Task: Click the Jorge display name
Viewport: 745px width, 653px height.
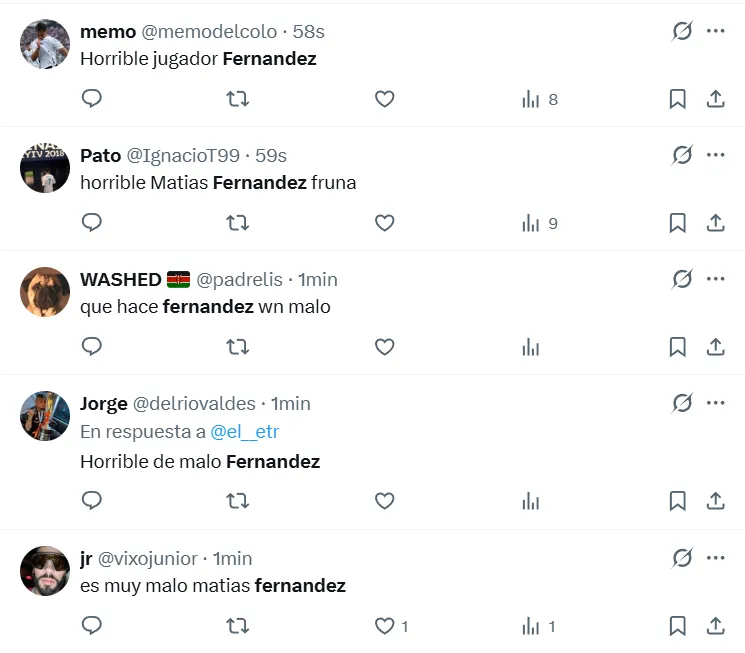Action: coord(103,404)
